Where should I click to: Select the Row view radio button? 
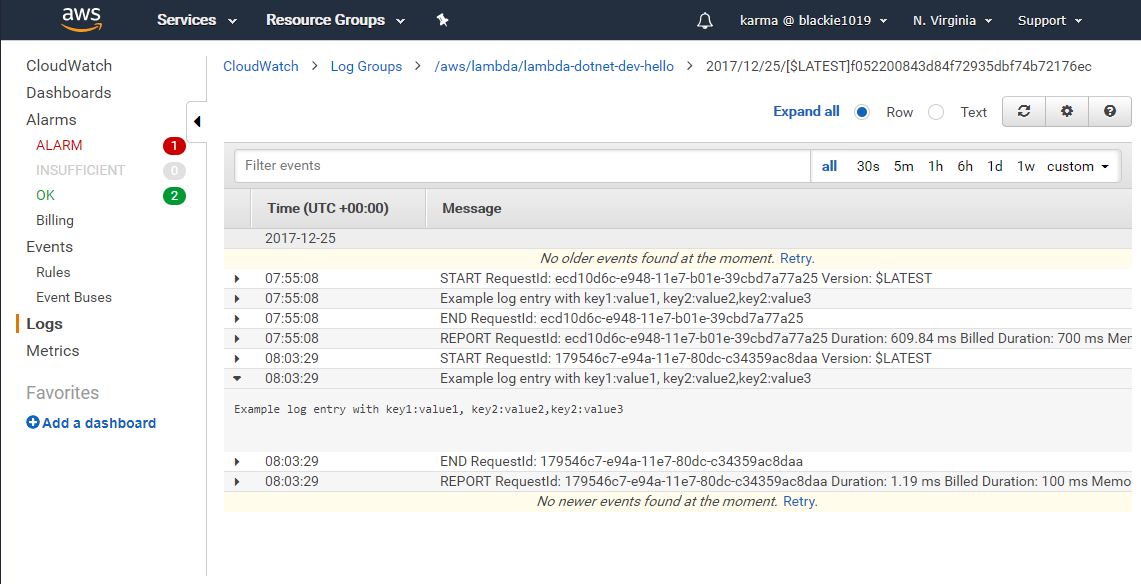[x=862, y=112]
